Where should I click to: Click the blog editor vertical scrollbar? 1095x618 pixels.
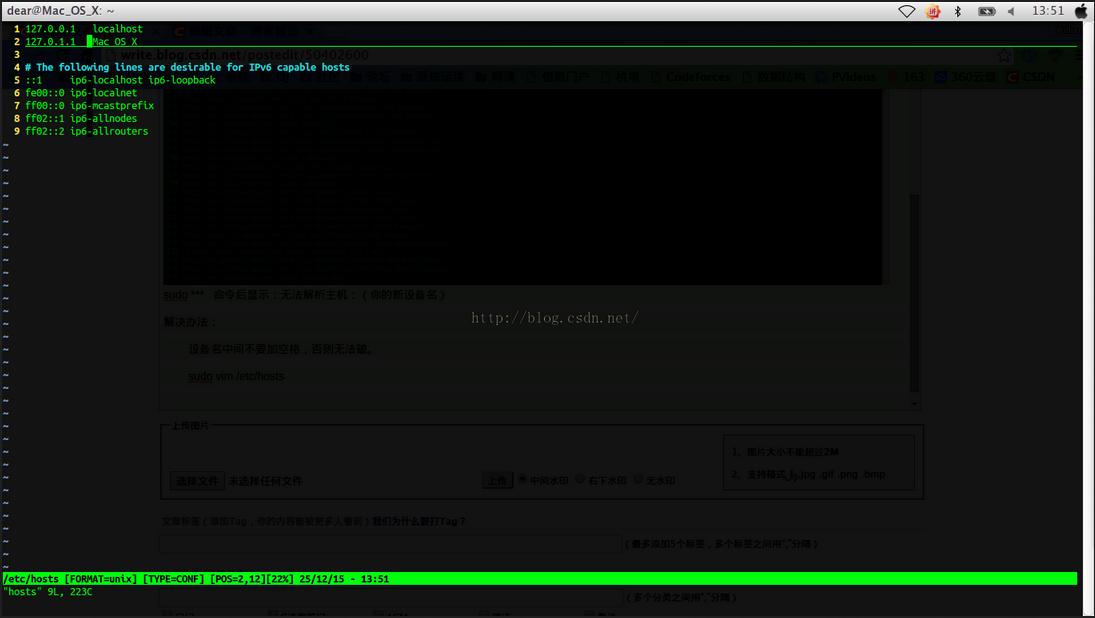[x=913, y=293]
